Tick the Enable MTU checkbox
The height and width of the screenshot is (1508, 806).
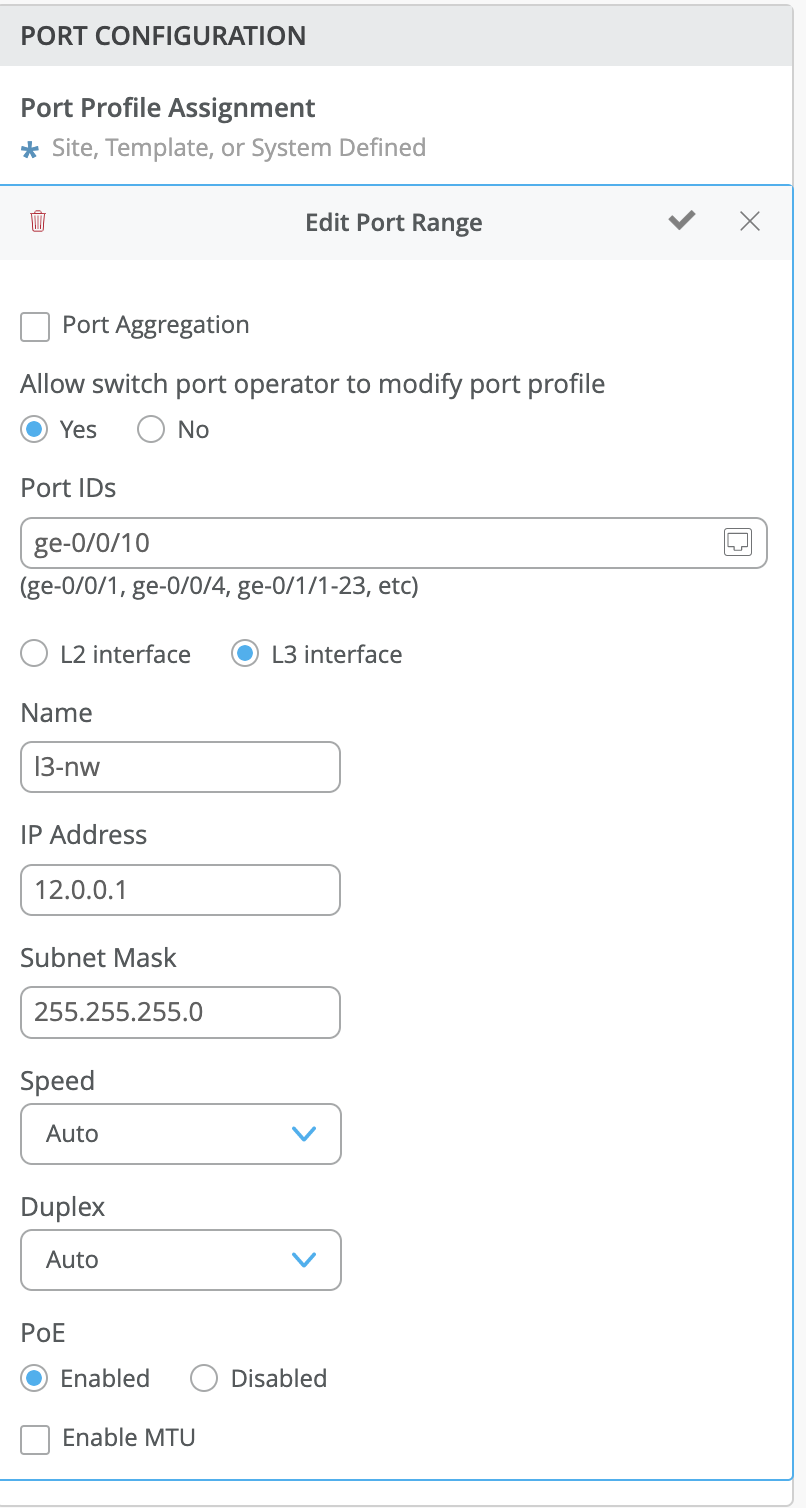click(35, 1440)
